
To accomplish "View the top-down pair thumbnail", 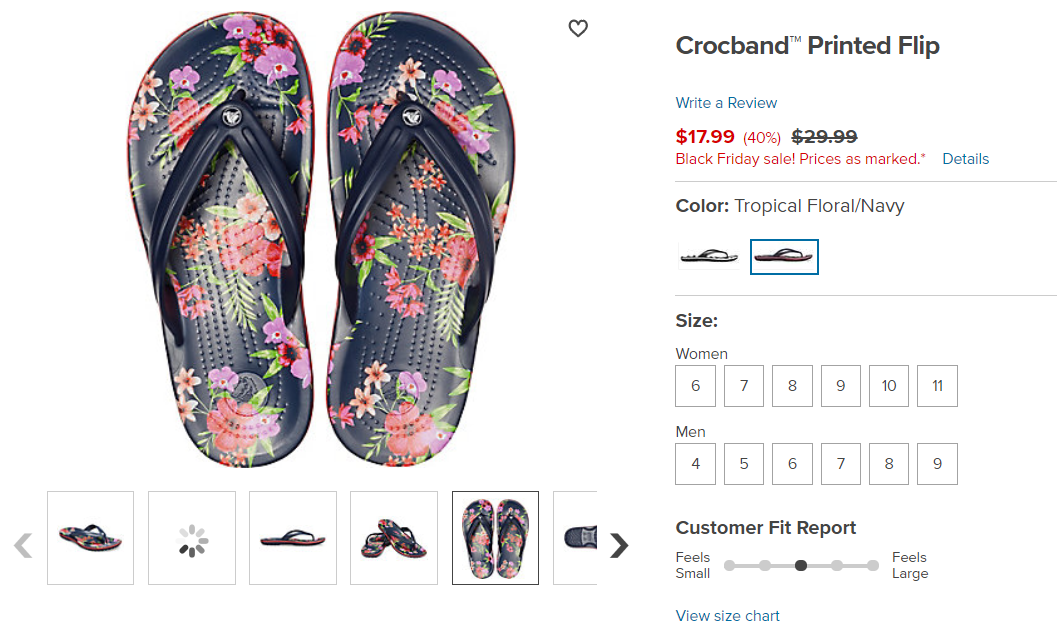I will [x=495, y=538].
